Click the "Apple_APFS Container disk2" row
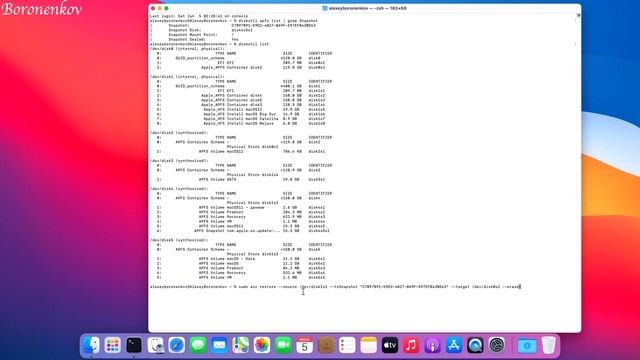The height and width of the screenshot is (360, 640). (x=241, y=67)
